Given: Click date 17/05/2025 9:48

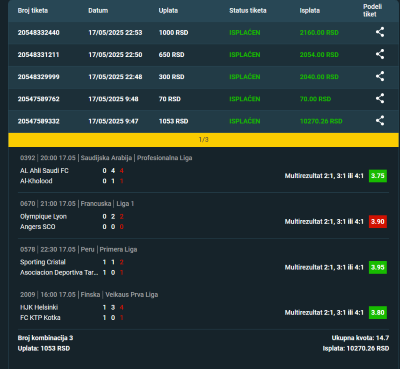Looking at the screenshot, I should coord(113,99).
